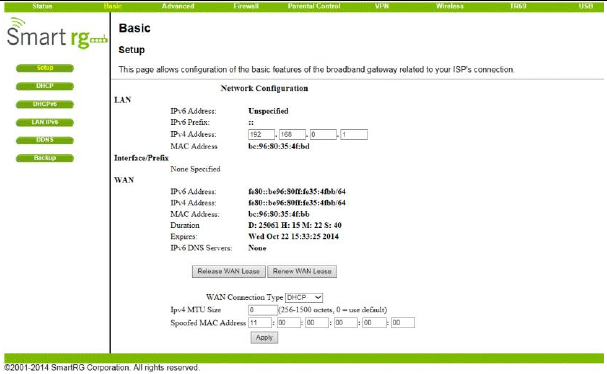Switch to the TR69 tab
This screenshot has height=374, width=607.
518,6
